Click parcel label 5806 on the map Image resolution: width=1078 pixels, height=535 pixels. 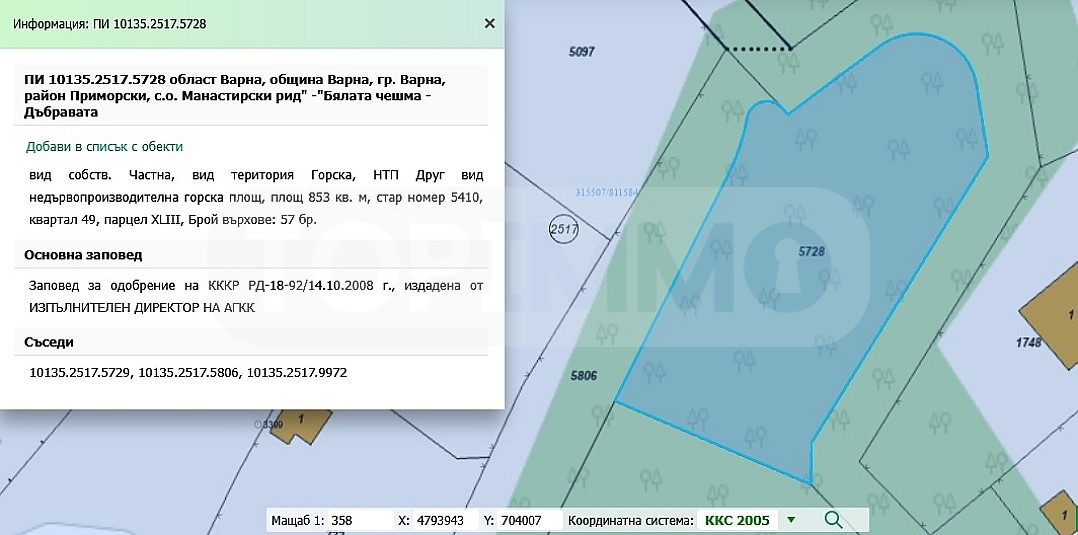[584, 375]
